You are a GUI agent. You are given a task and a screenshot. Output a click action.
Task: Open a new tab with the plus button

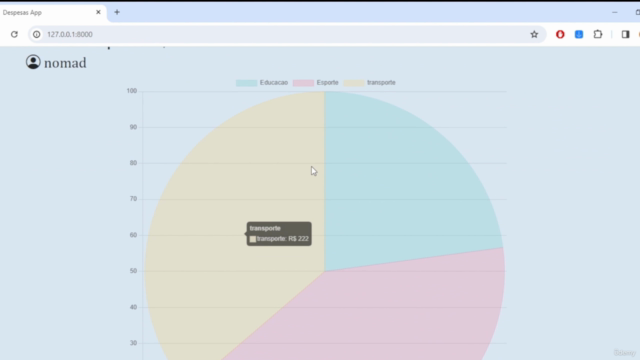point(117,12)
